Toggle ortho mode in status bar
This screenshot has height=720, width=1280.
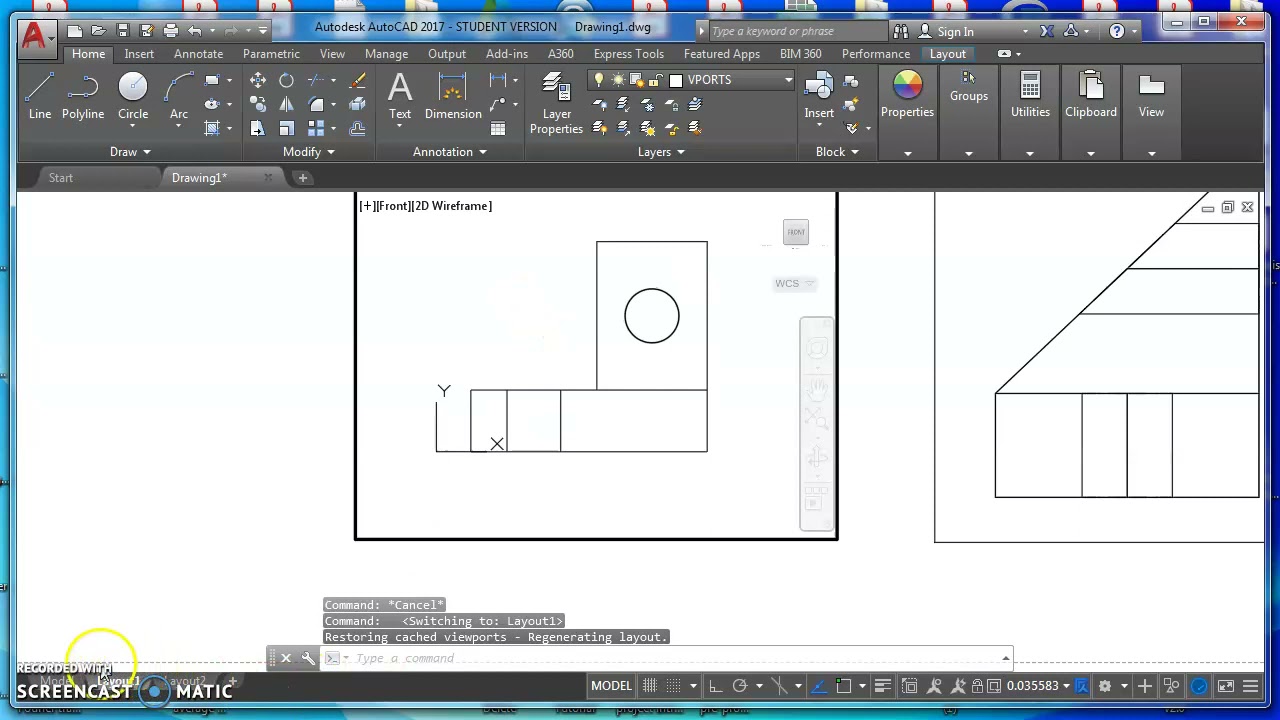(x=715, y=686)
